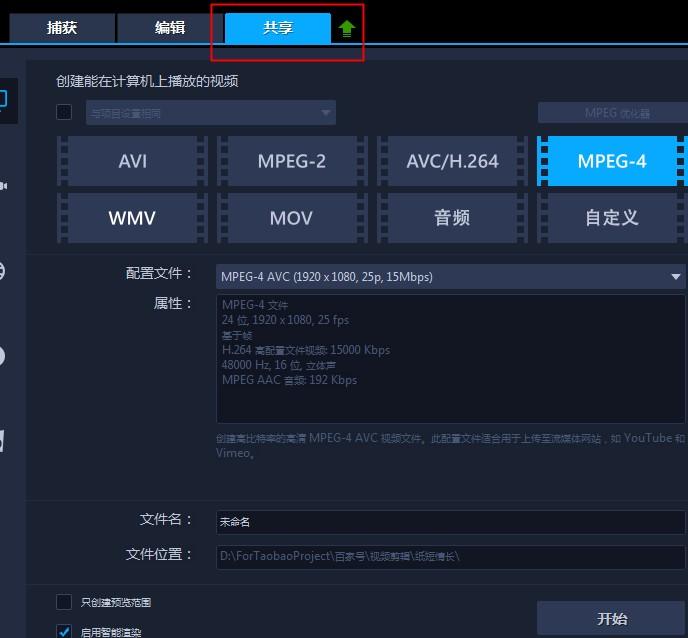Select the 共享 tab
The width and height of the screenshot is (688, 638).
pos(278,28)
